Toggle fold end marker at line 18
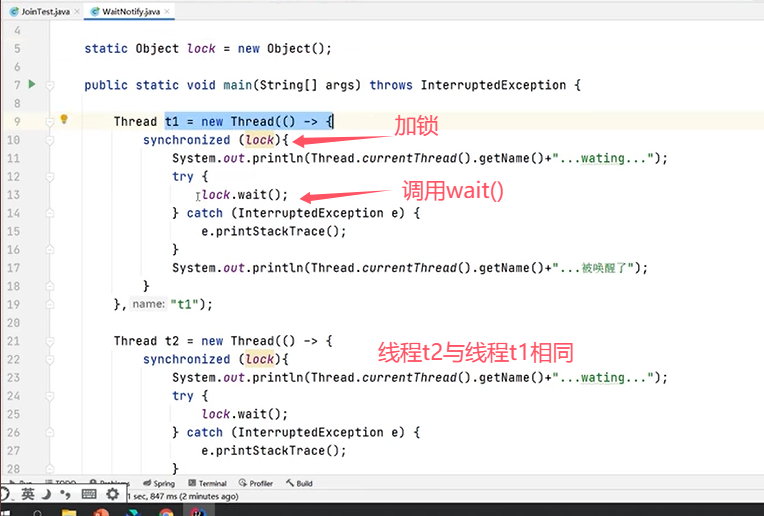Screen dimensions: 764x516 coord(50,286)
